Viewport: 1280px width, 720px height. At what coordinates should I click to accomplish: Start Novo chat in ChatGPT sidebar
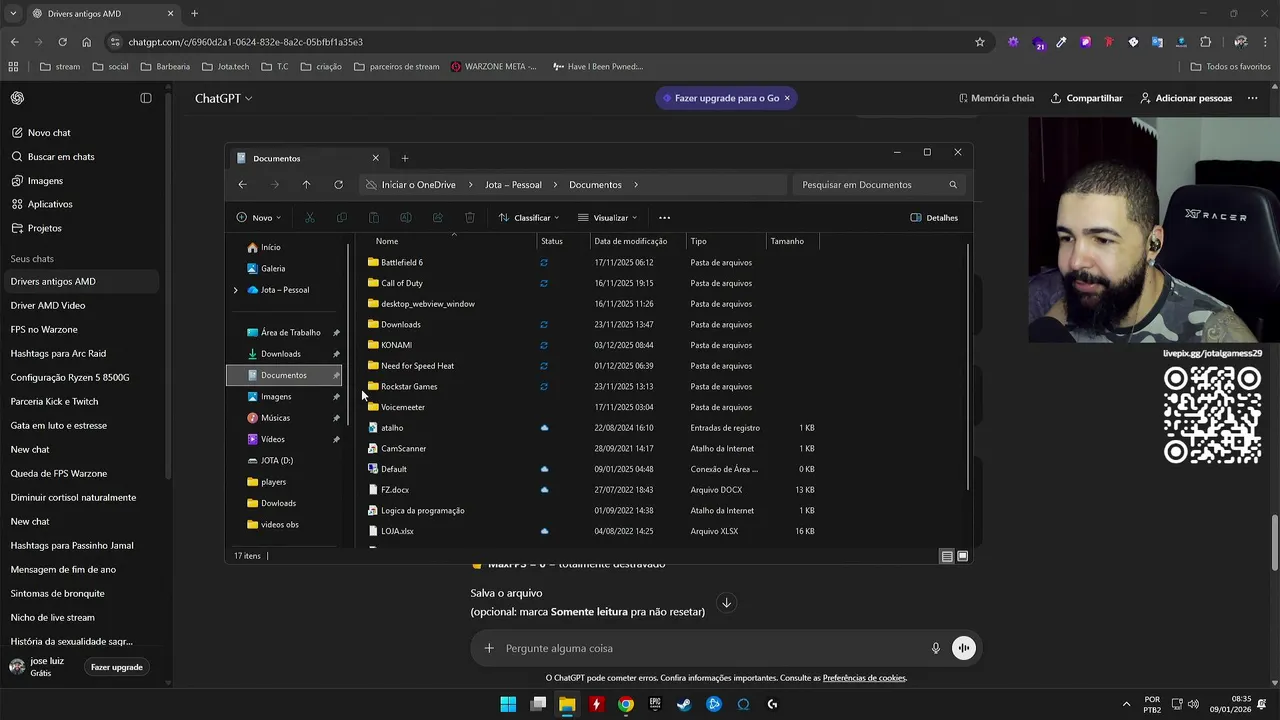tap(41, 133)
